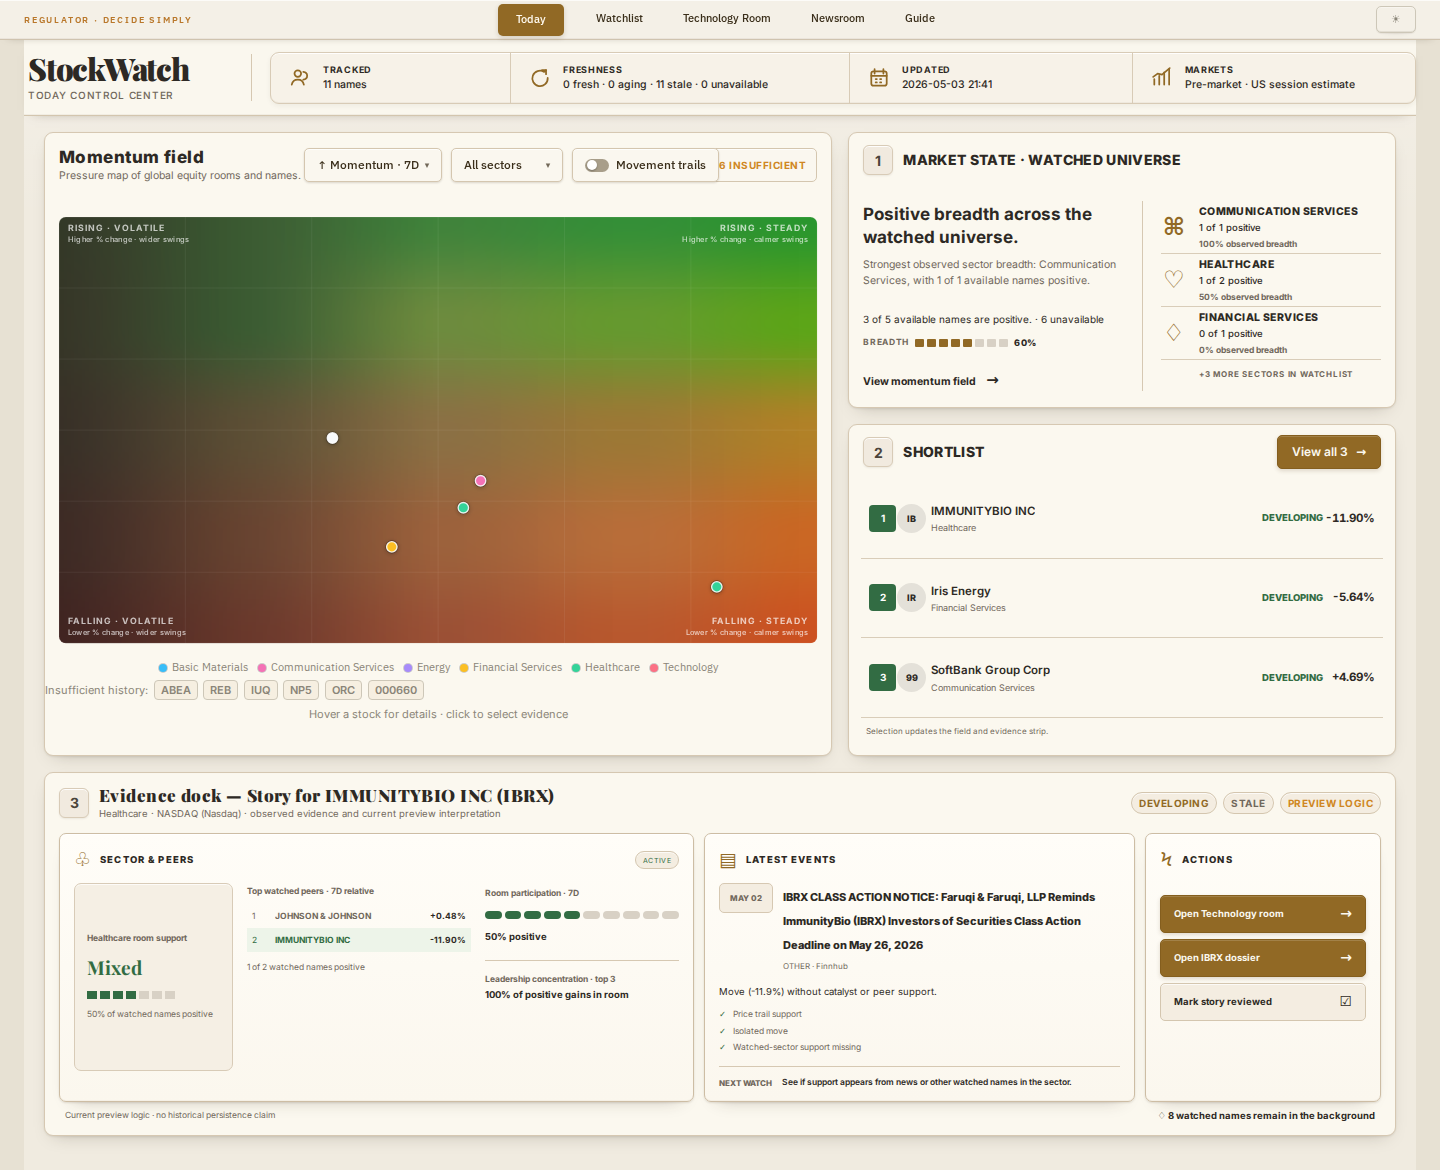The height and width of the screenshot is (1170, 1440).
Task: Select the yellow dot on momentum field
Action: point(392,547)
